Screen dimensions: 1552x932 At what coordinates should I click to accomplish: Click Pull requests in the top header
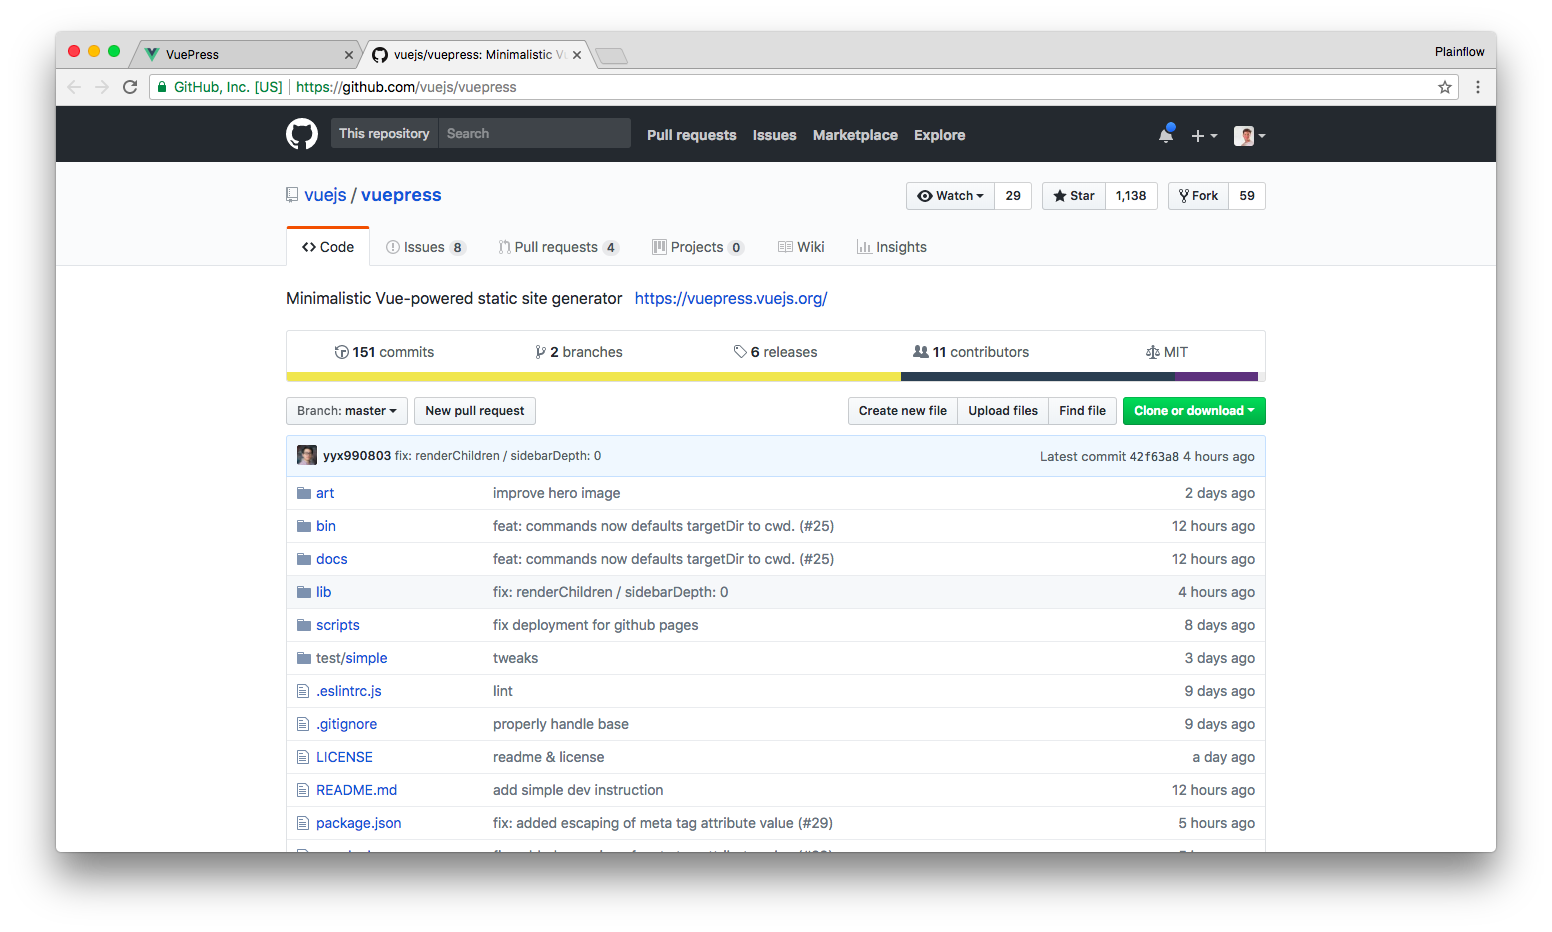coord(691,135)
